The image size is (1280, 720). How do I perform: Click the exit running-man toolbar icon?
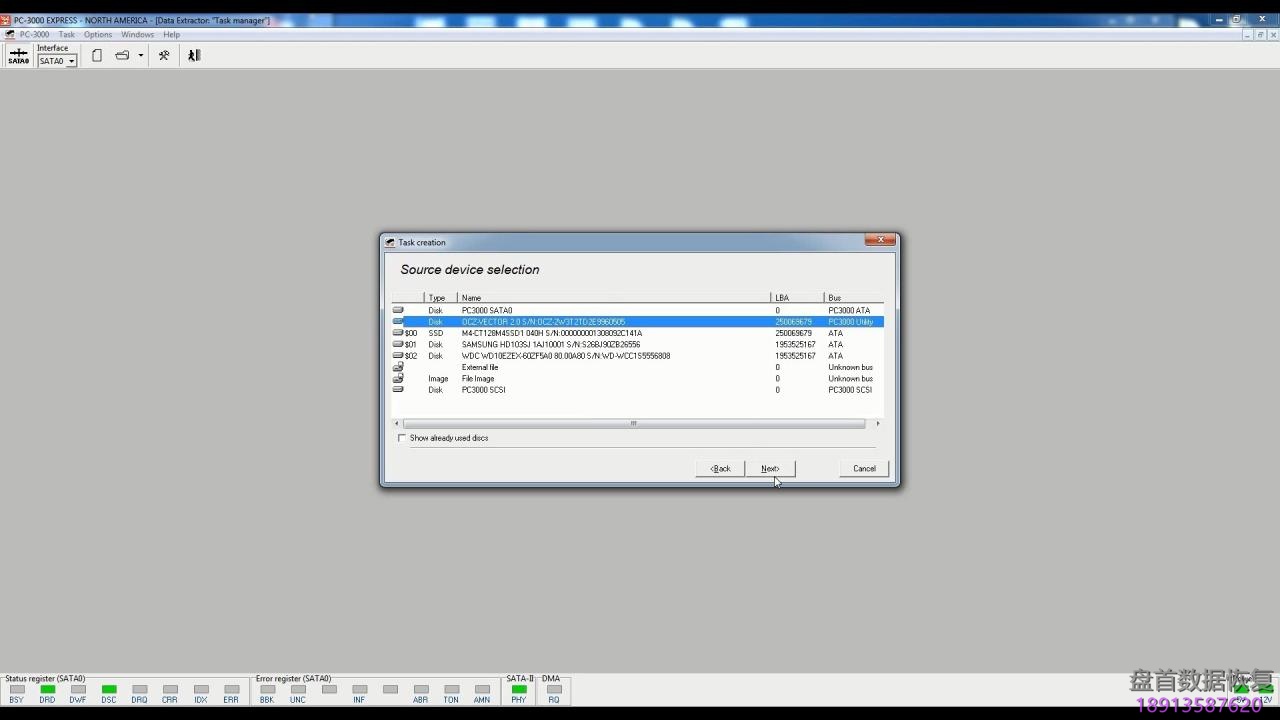[x=194, y=56]
